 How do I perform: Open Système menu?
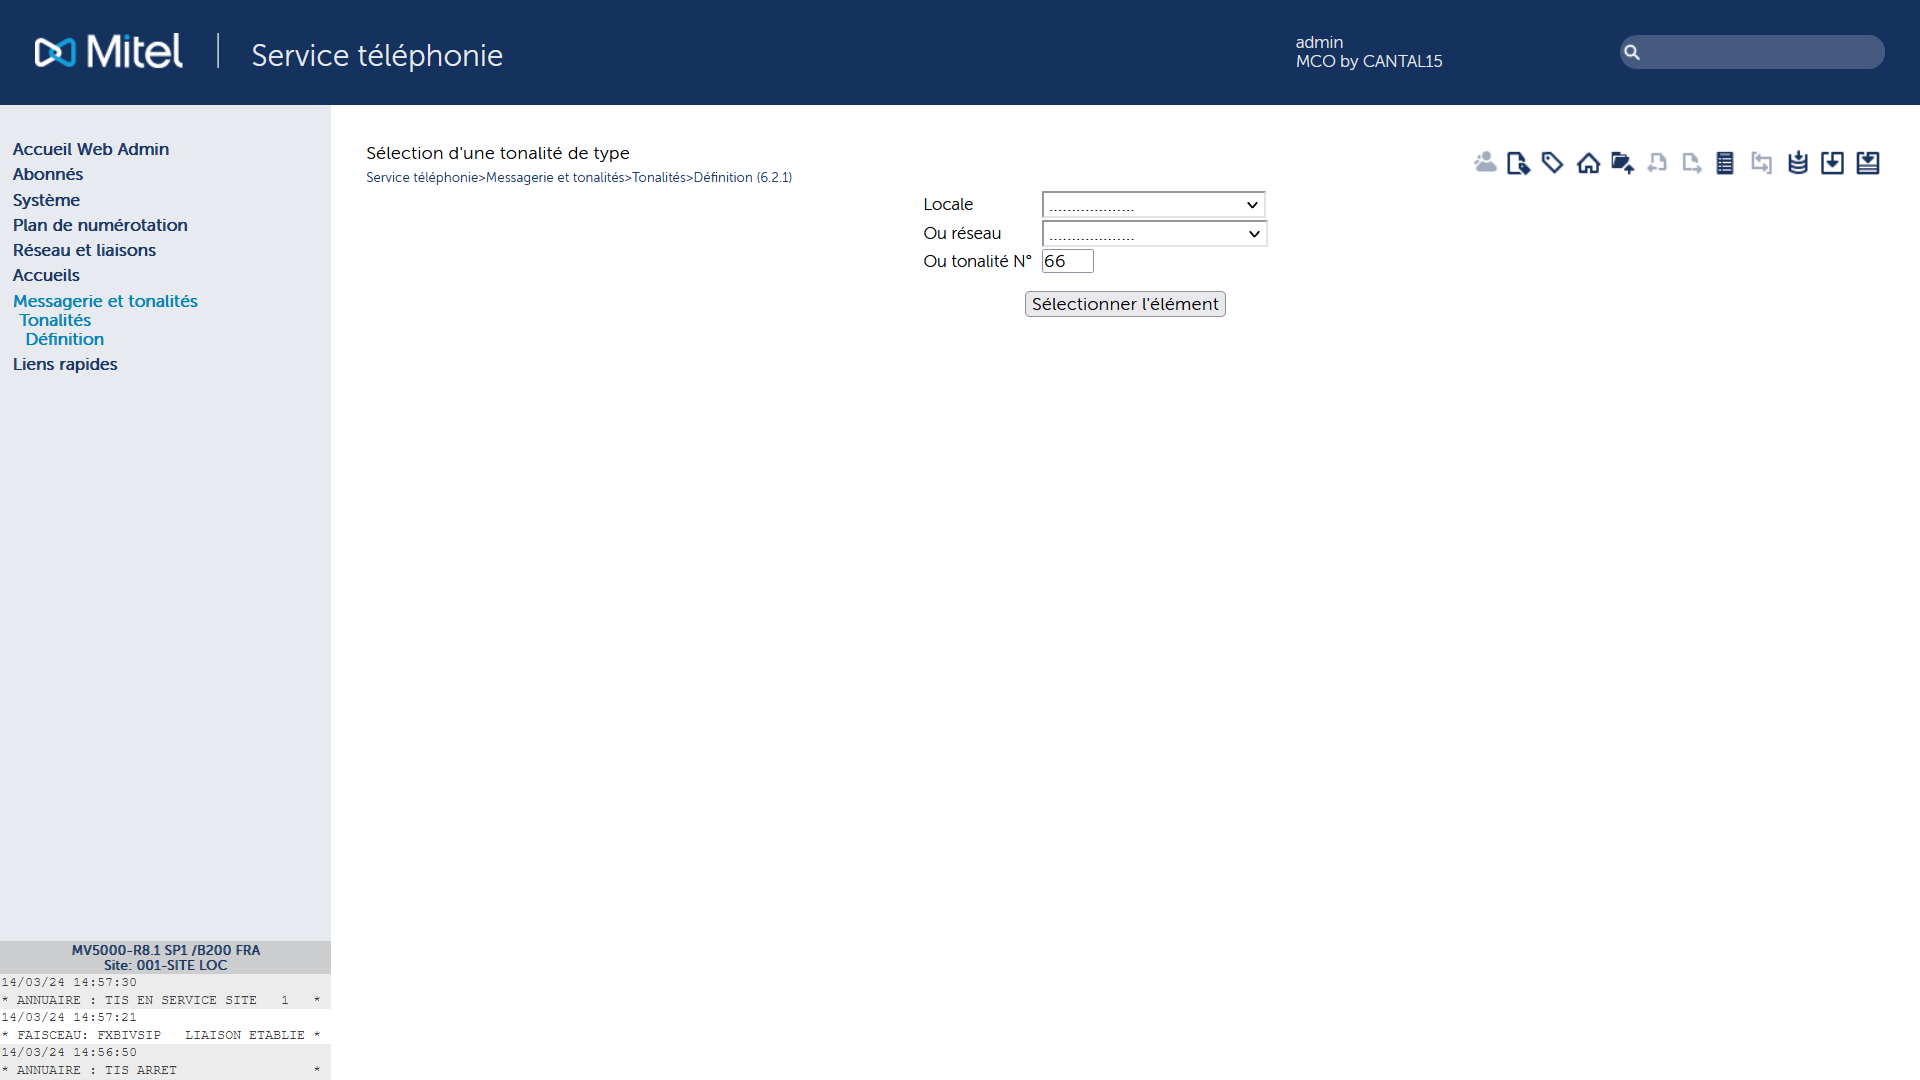click(x=46, y=200)
